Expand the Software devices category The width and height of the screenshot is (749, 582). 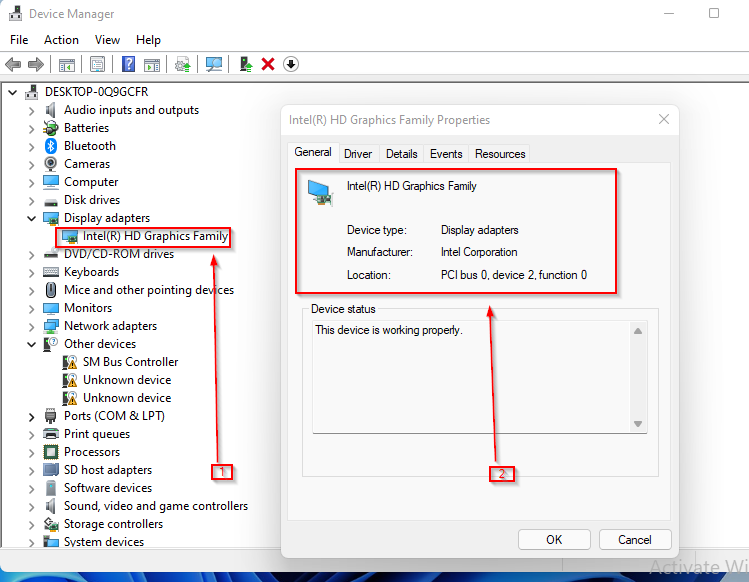click(32, 489)
